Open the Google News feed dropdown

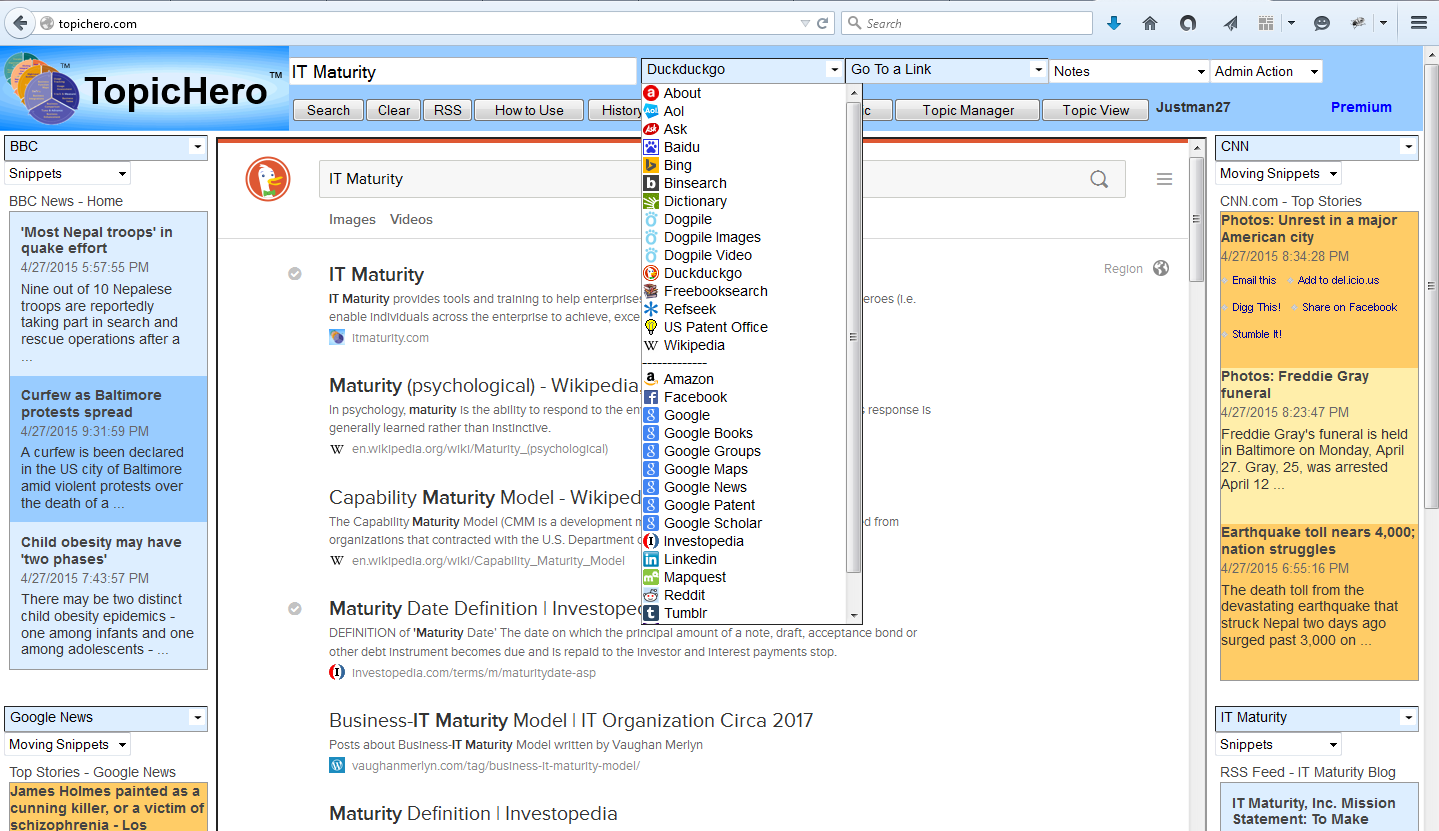pyautogui.click(x=105, y=718)
